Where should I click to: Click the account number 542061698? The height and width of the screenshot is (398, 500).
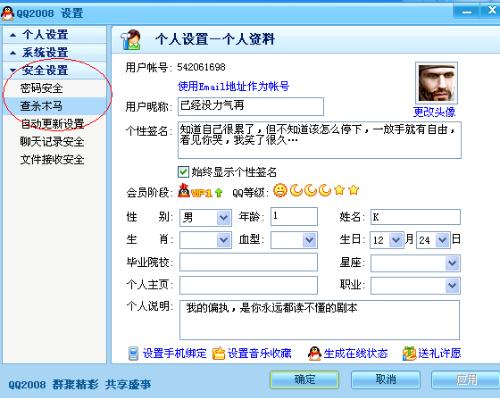(x=201, y=67)
